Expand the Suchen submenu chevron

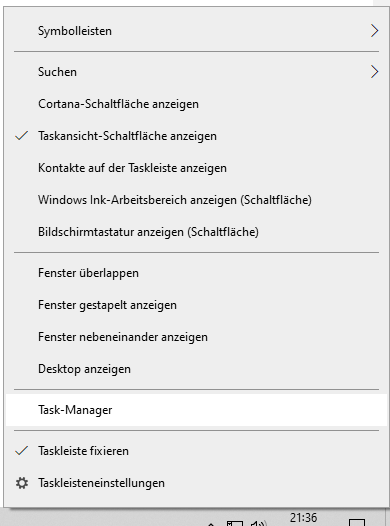click(x=375, y=72)
